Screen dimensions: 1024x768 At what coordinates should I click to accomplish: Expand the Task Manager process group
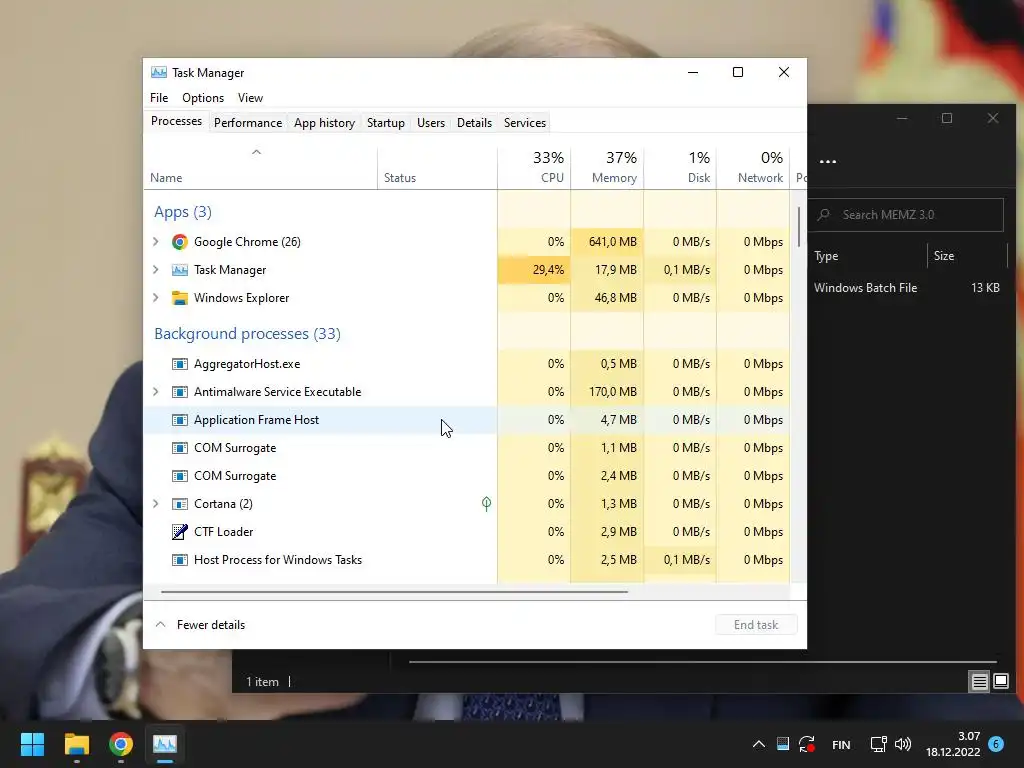click(155, 270)
